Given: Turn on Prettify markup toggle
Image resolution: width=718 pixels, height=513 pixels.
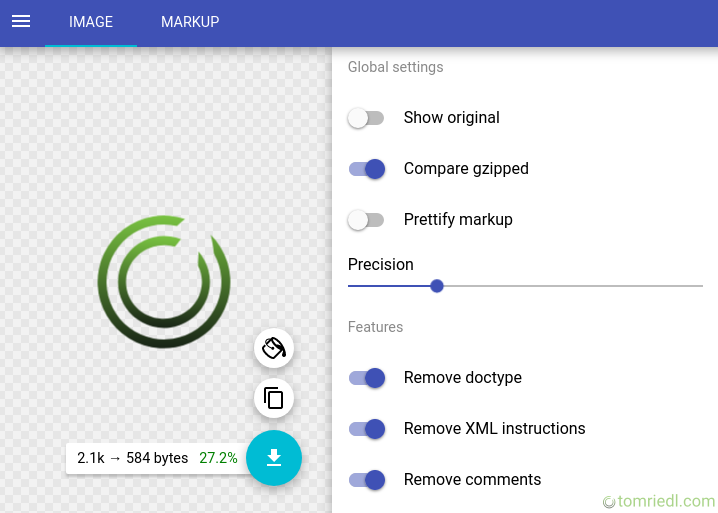Looking at the screenshot, I should [366, 220].
